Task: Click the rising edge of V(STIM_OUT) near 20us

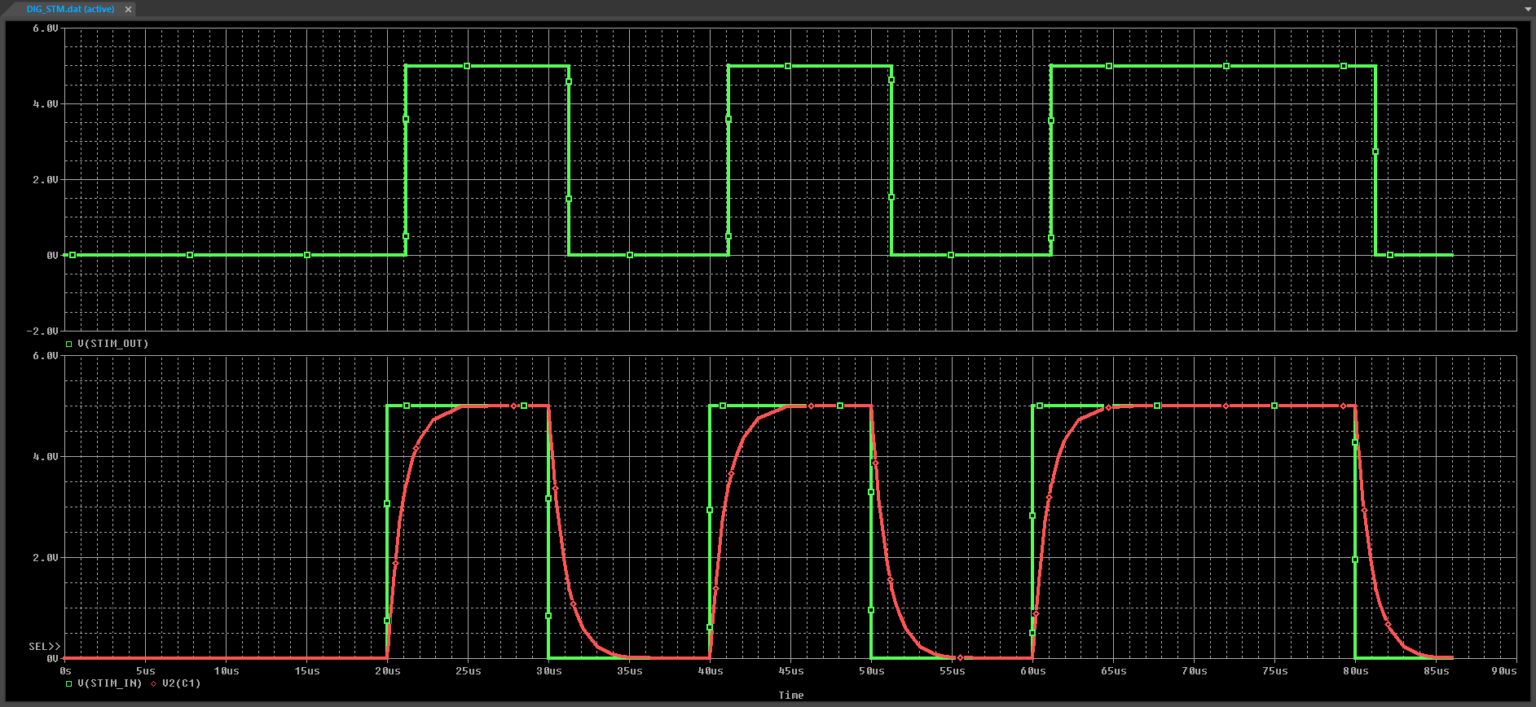Action: click(405, 160)
